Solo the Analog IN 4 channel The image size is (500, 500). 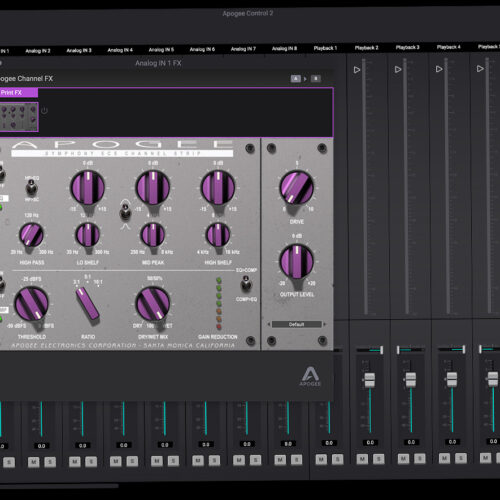[132, 461]
